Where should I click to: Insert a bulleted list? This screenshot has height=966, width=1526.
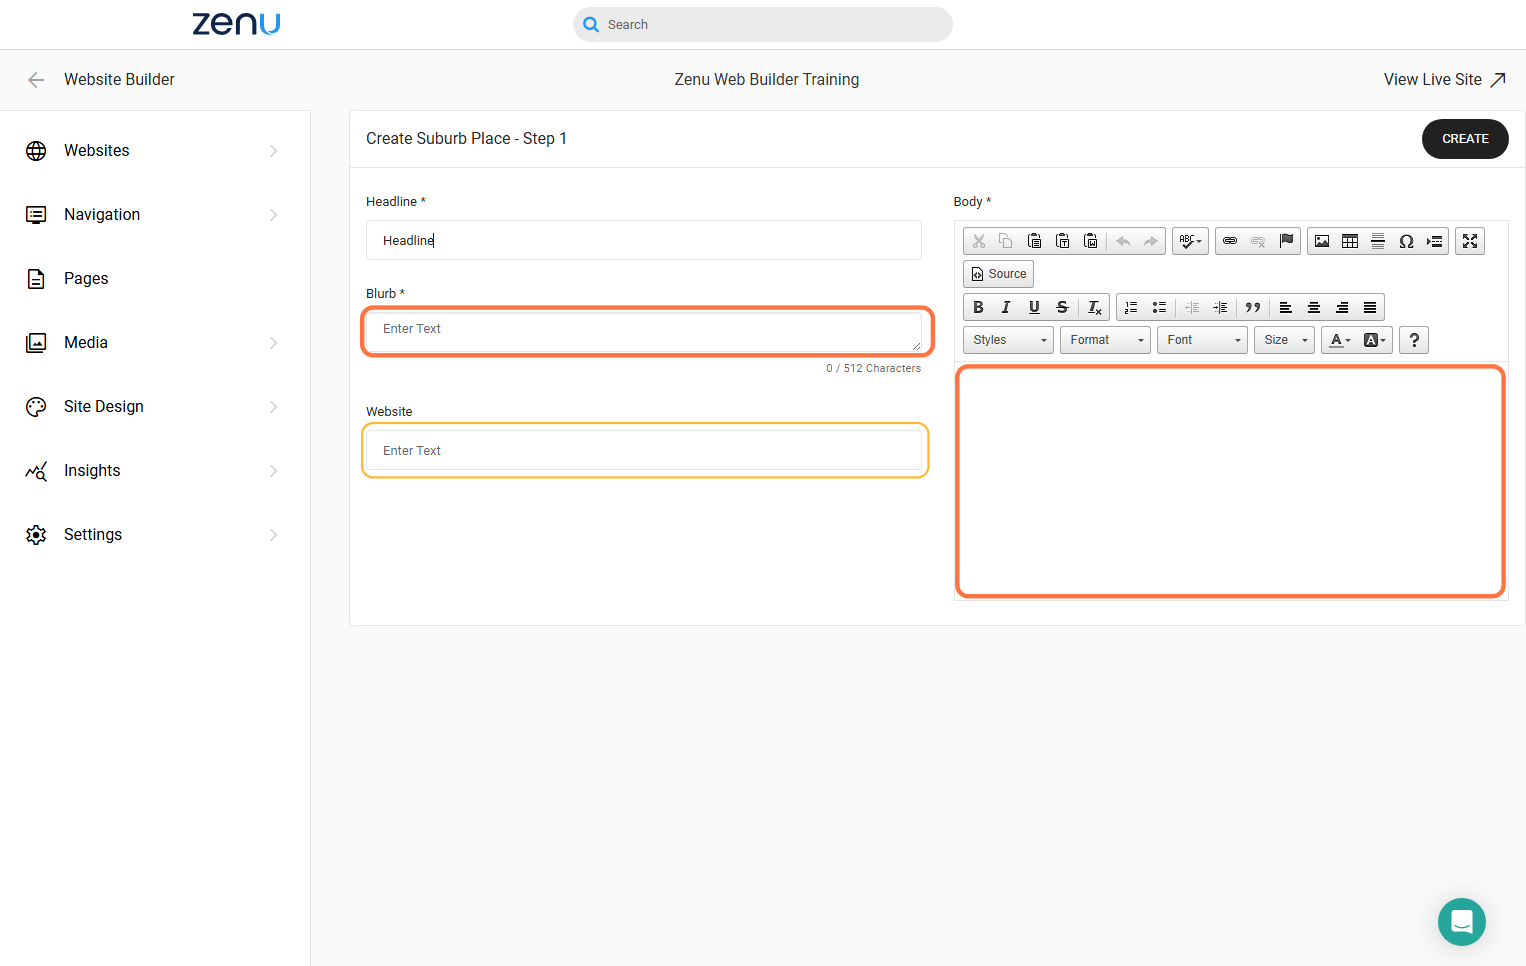(1159, 307)
